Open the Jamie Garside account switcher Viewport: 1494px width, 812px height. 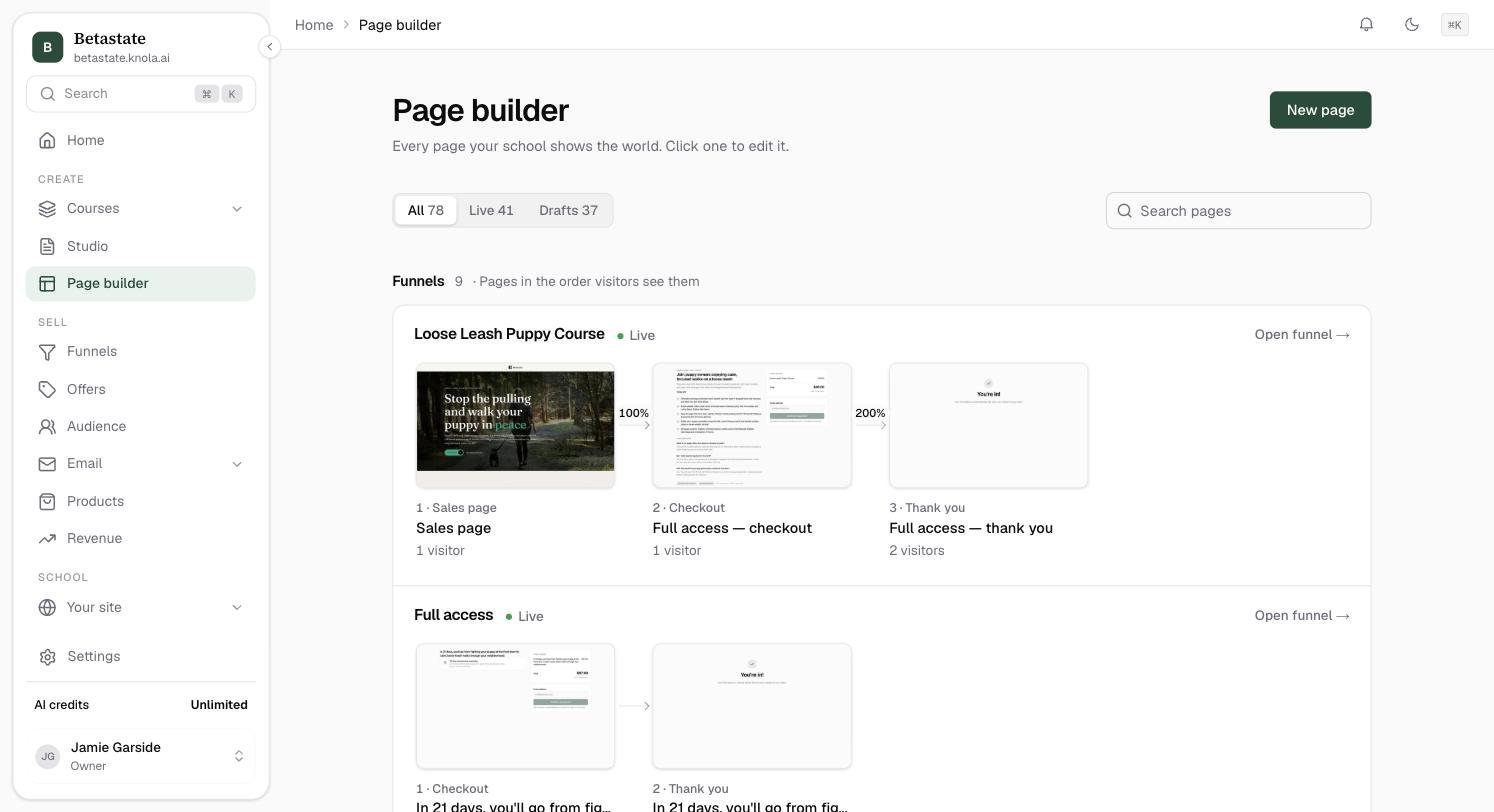pos(141,756)
